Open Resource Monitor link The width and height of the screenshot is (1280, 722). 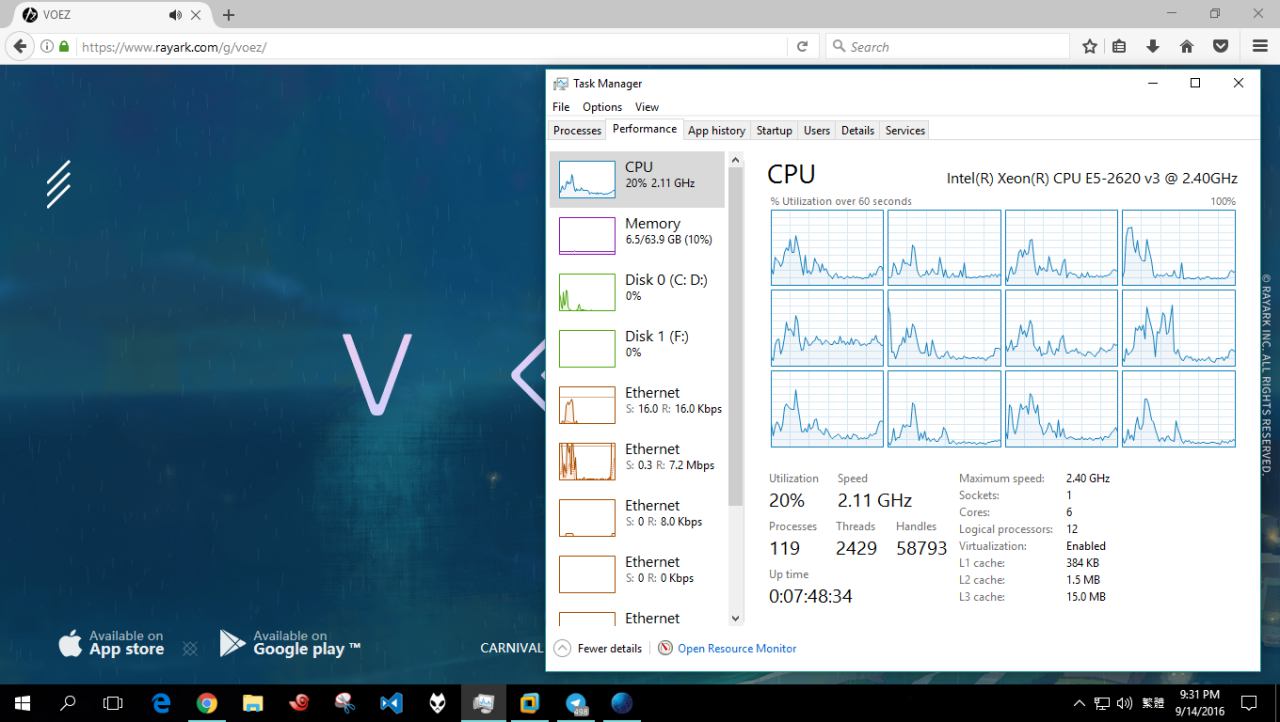pyautogui.click(x=727, y=648)
